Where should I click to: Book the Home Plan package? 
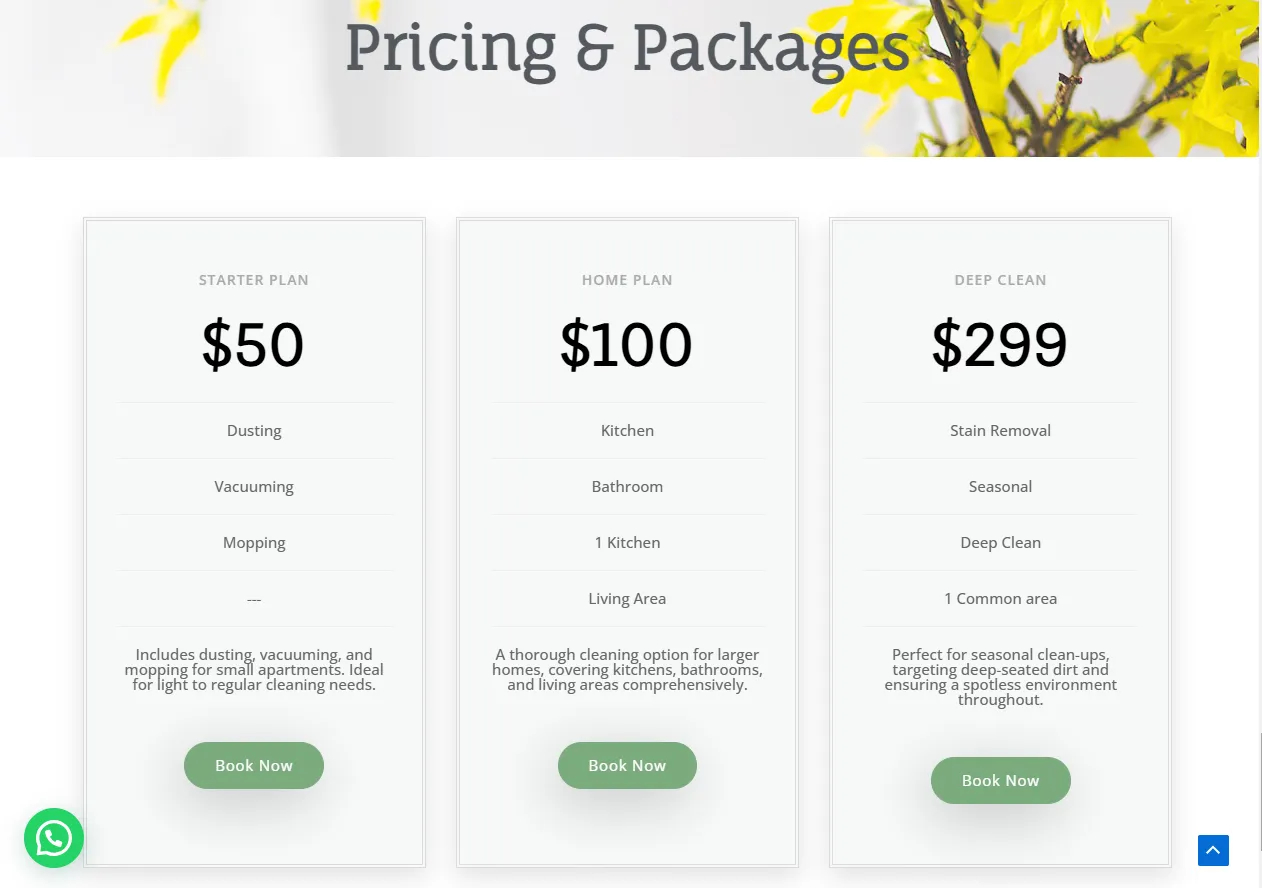[627, 765]
